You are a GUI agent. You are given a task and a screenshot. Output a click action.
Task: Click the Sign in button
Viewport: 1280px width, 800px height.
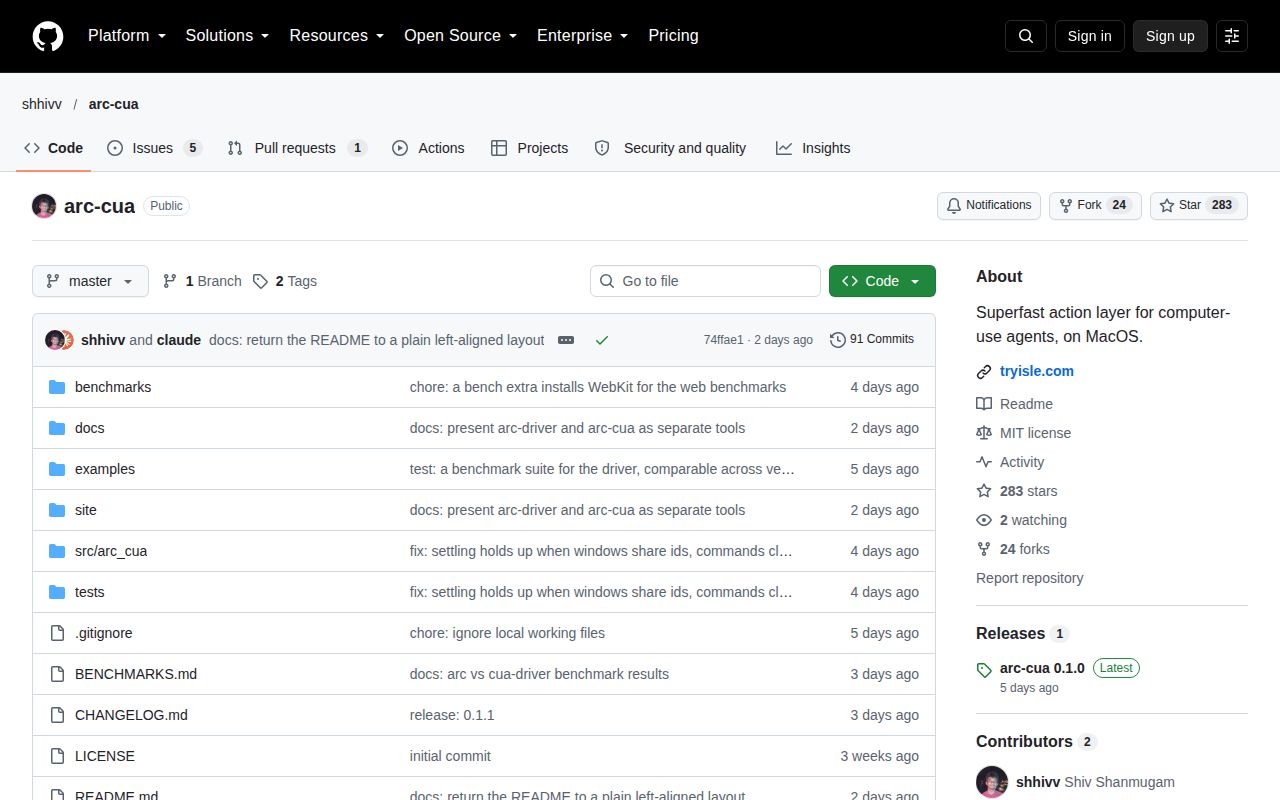coord(1090,36)
